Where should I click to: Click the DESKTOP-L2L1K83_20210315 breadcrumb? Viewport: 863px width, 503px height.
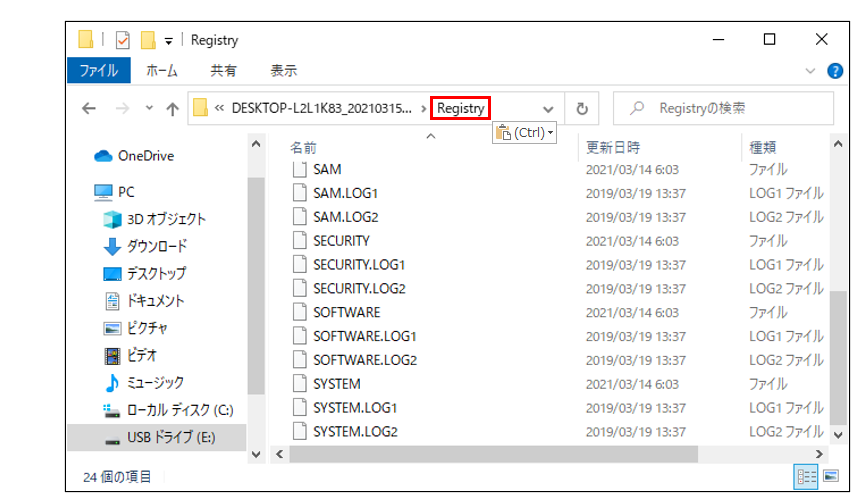click(321, 108)
